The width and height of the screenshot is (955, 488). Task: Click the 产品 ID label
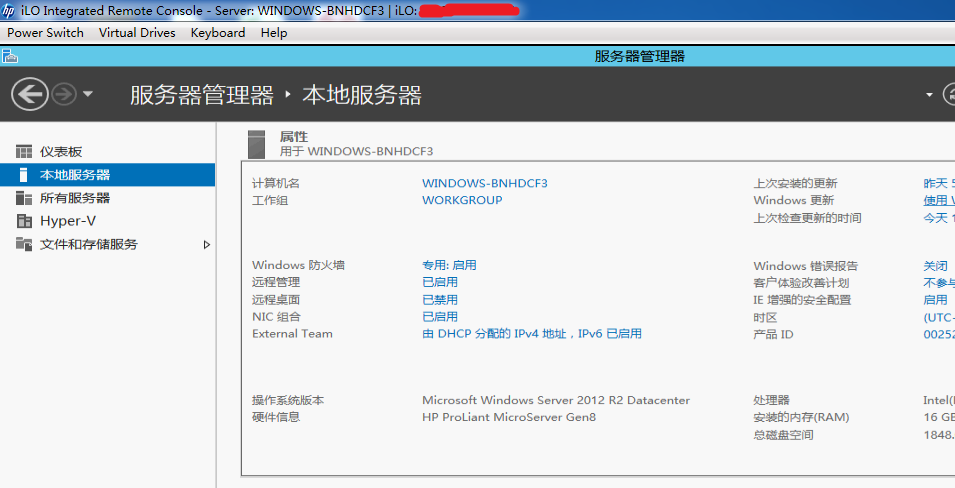774,334
